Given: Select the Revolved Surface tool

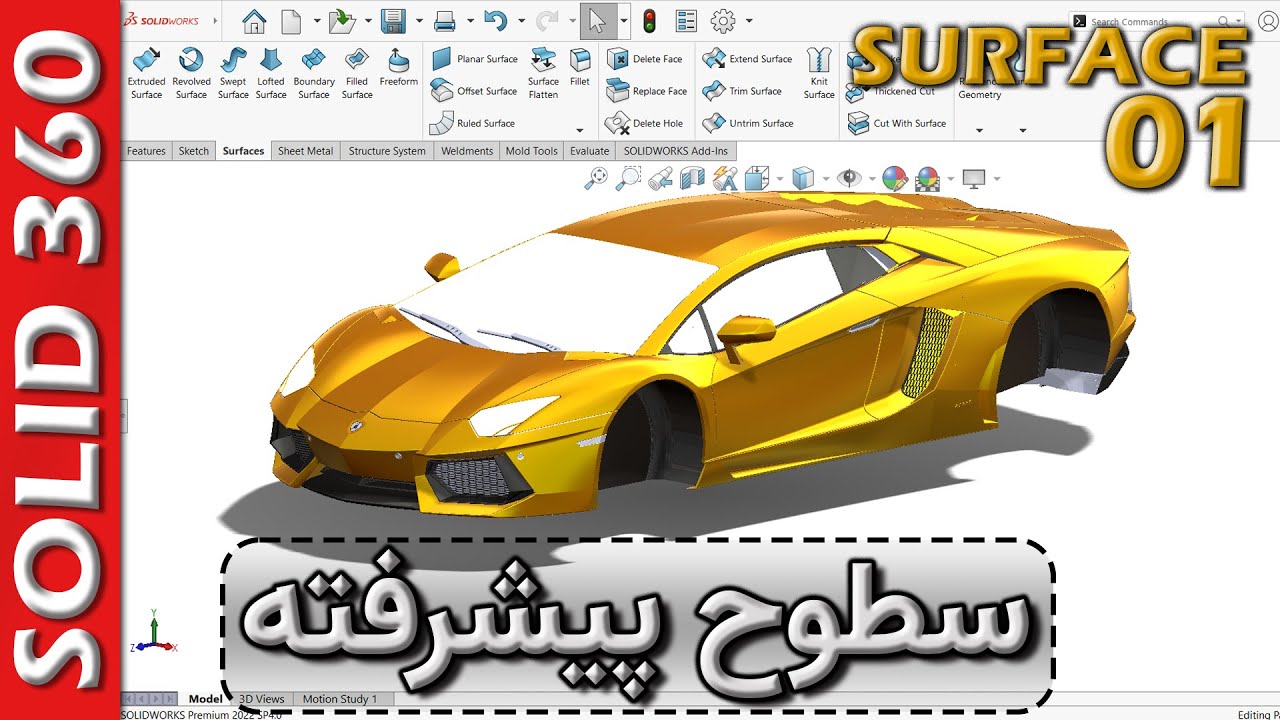Looking at the screenshot, I should point(191,74).
